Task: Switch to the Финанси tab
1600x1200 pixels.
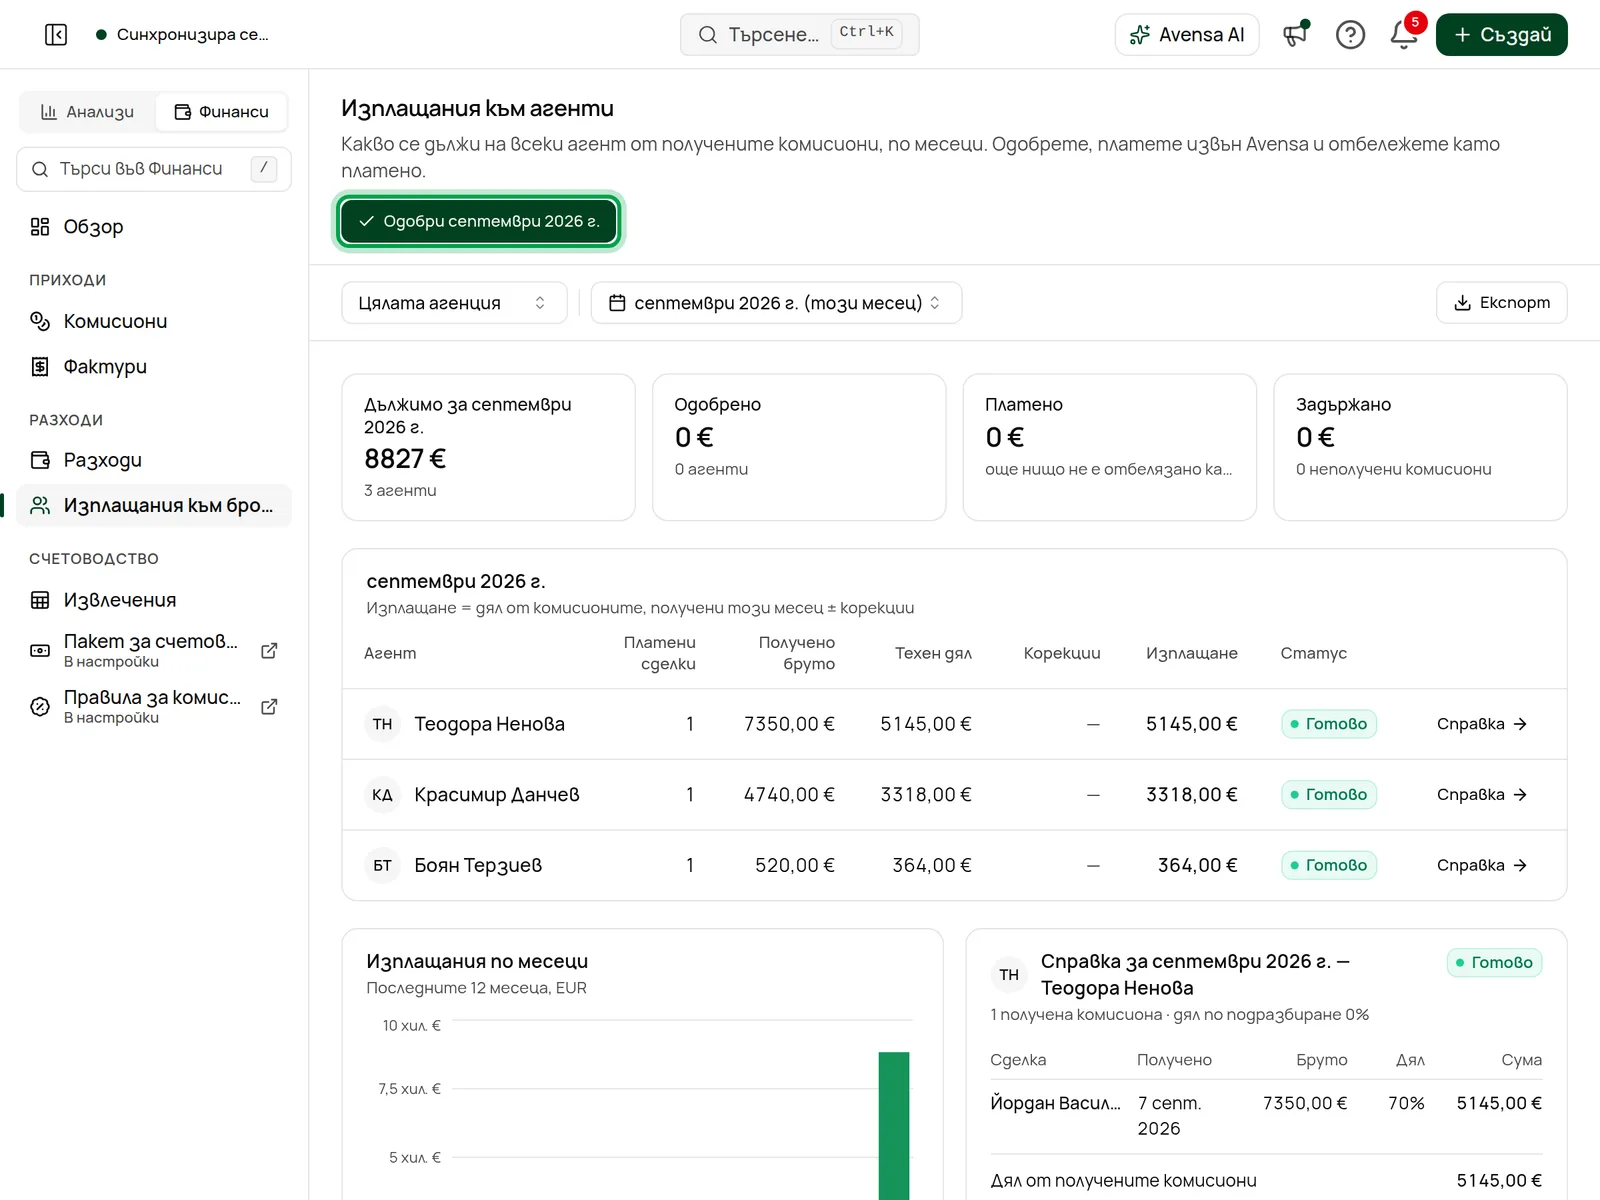Action: pos(221,112)
